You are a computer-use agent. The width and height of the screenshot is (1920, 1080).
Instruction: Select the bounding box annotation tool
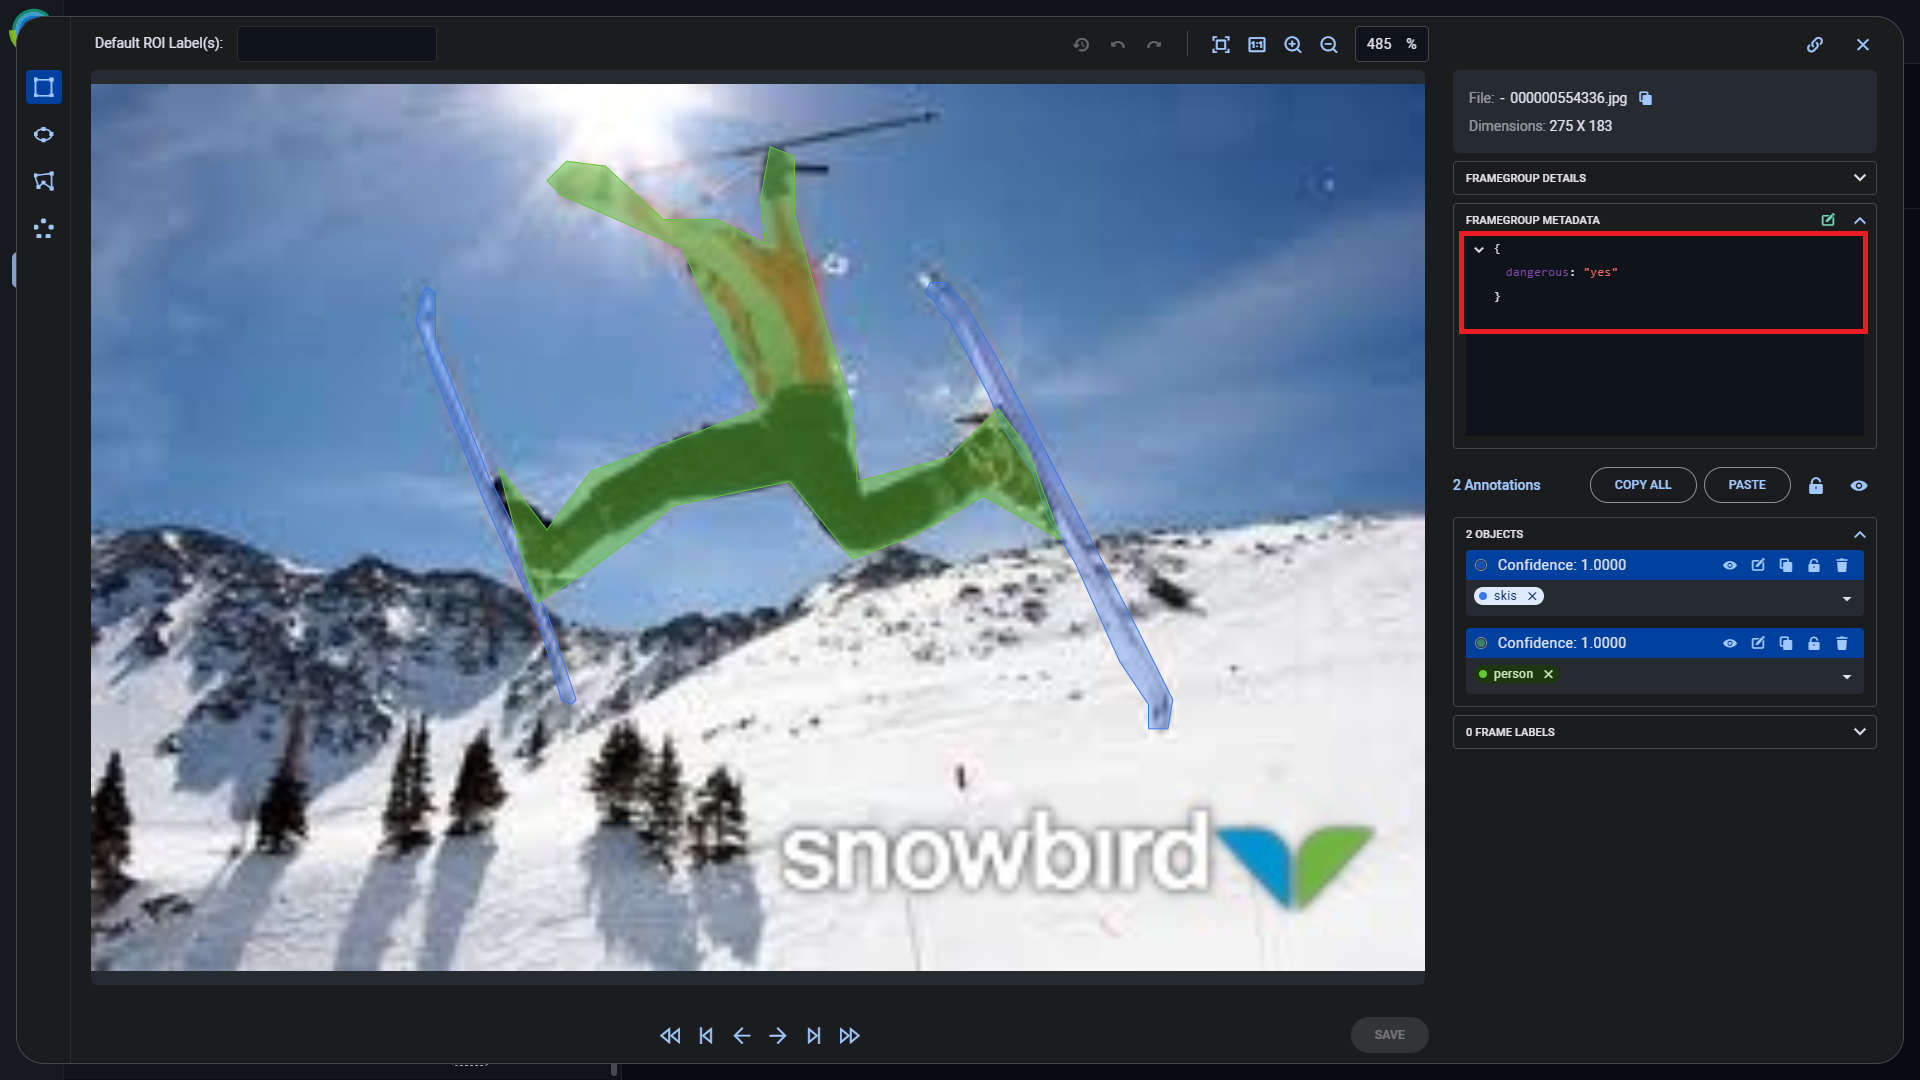[x=44, y=87]
